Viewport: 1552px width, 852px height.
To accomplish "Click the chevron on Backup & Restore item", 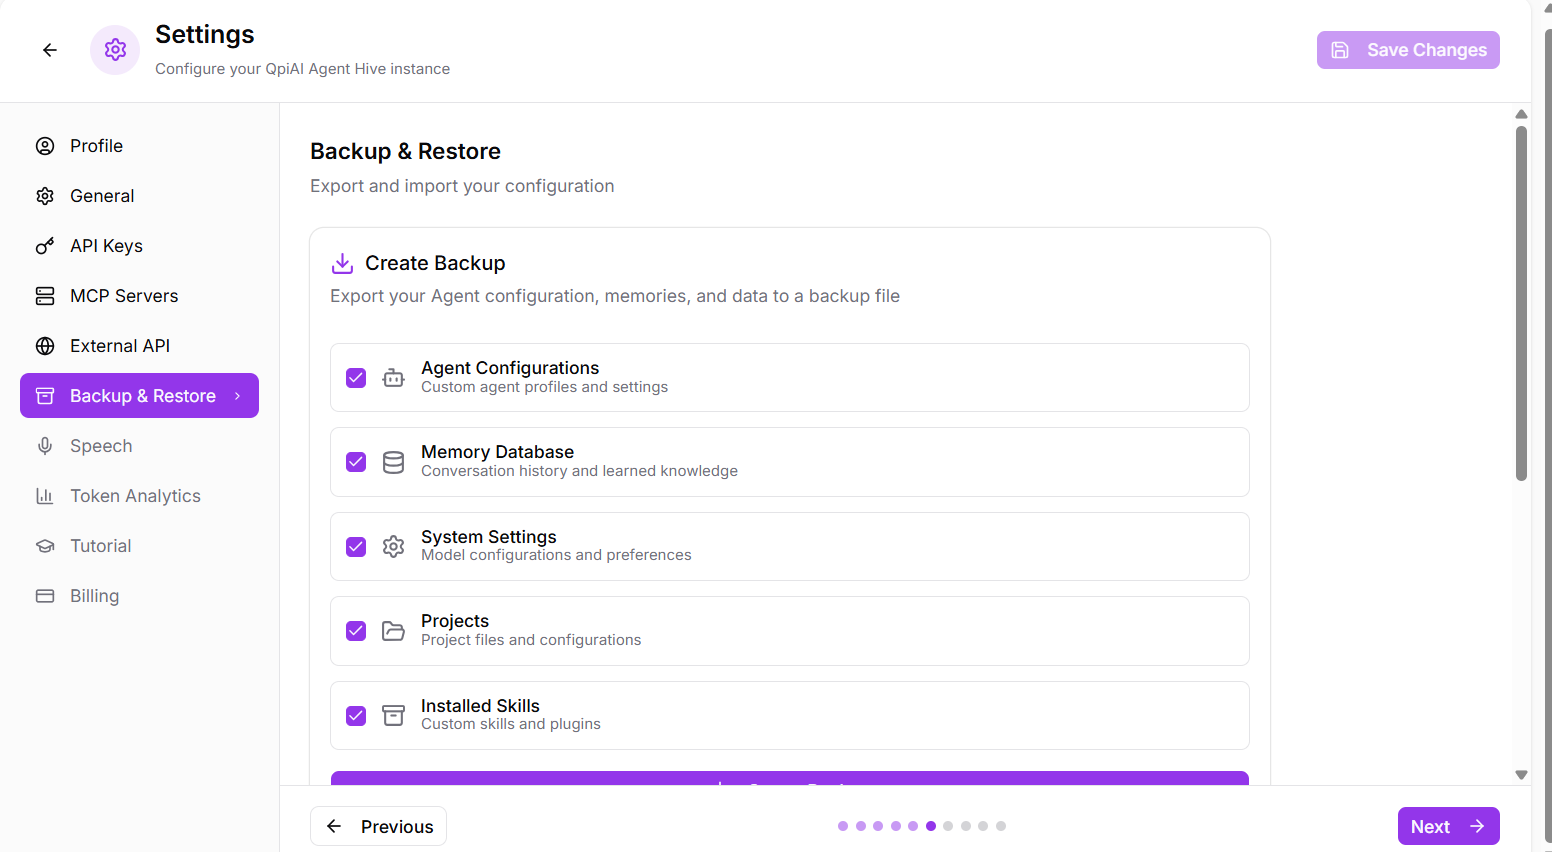I will (x=238, y=396).
